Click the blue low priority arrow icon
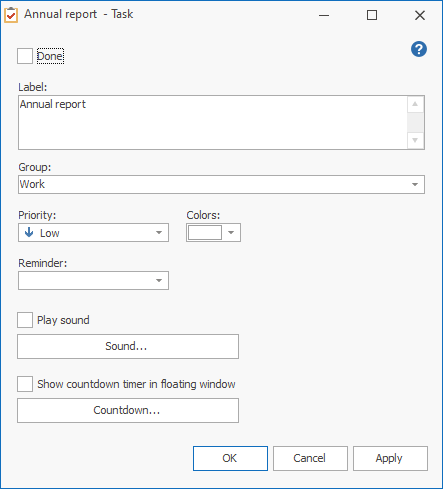The height and width of the screenshot is (489, 443). point(29,232)
